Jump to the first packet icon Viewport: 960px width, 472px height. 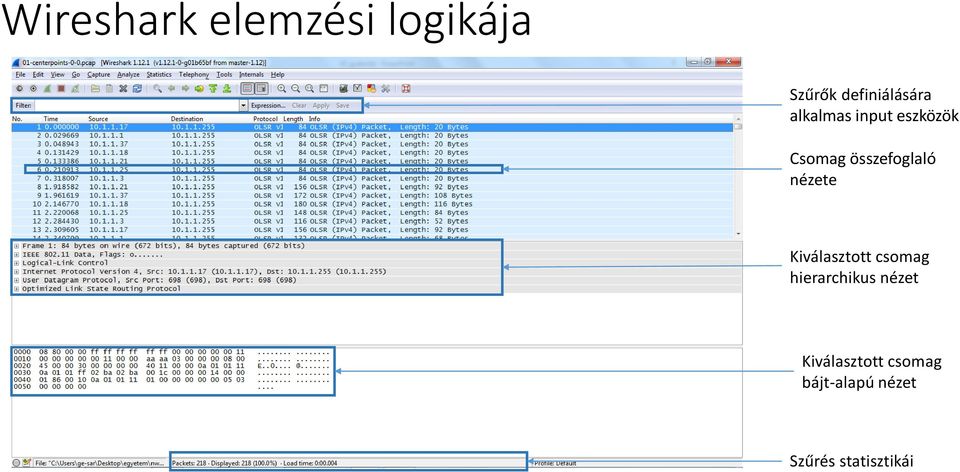tap(212, 89)
